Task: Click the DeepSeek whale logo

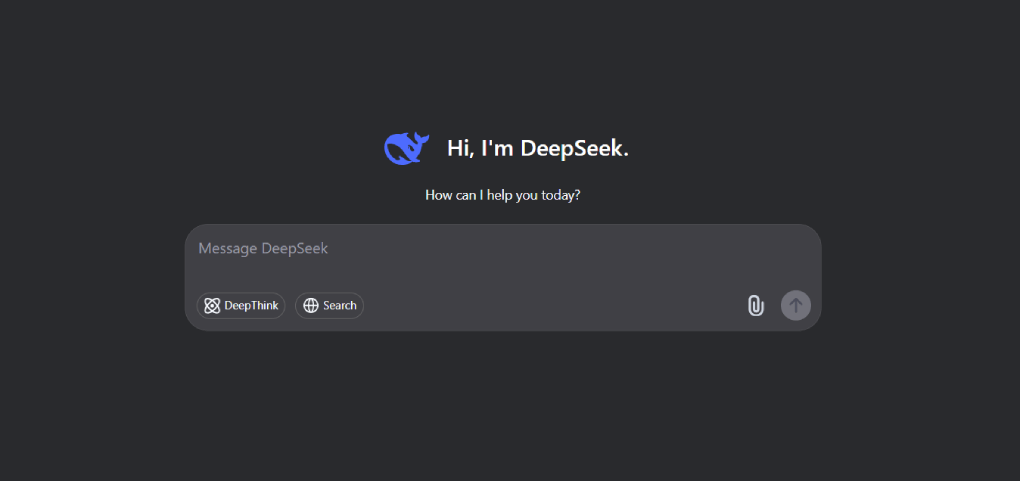Action: pos(407,148)
